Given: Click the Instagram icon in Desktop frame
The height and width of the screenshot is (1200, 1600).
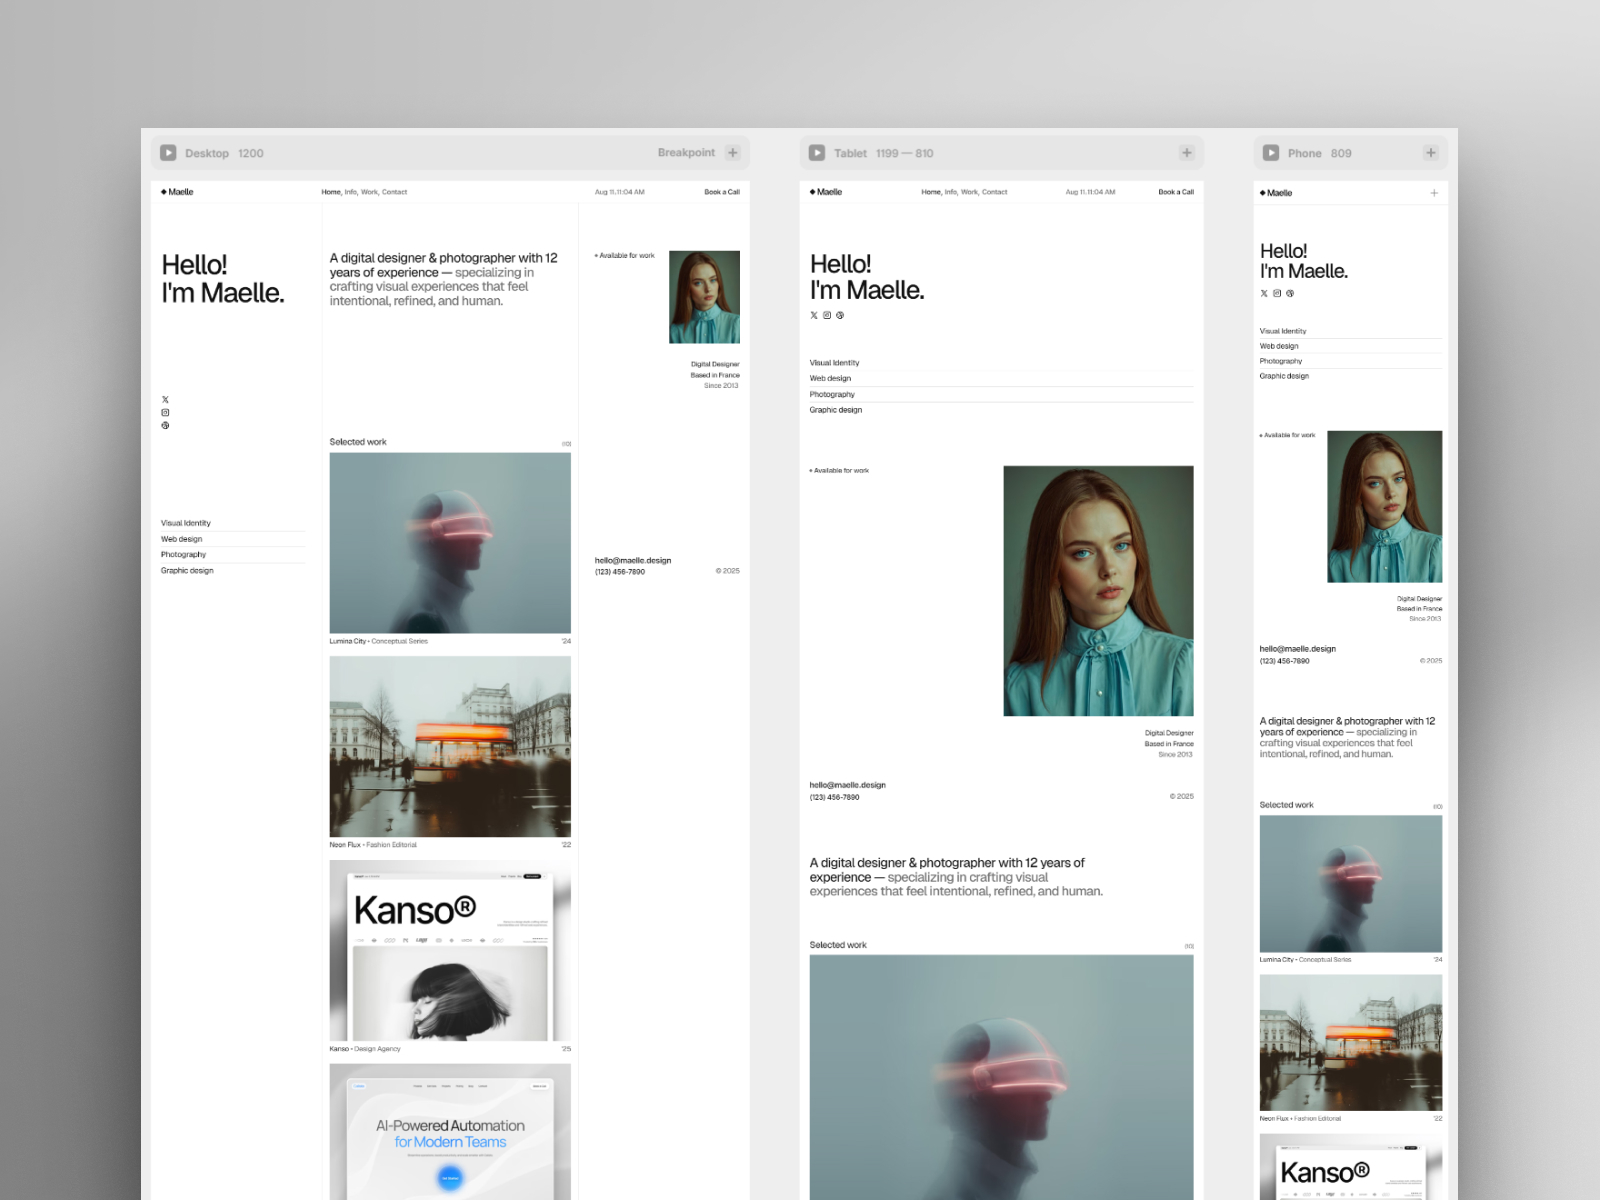Looking at the screenshot, I should (165, 412).
